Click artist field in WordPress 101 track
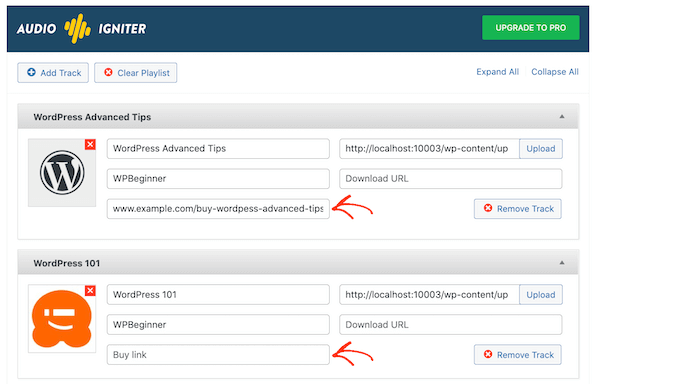680x384 pixels. pyautogui.click(x=218, y=325)
